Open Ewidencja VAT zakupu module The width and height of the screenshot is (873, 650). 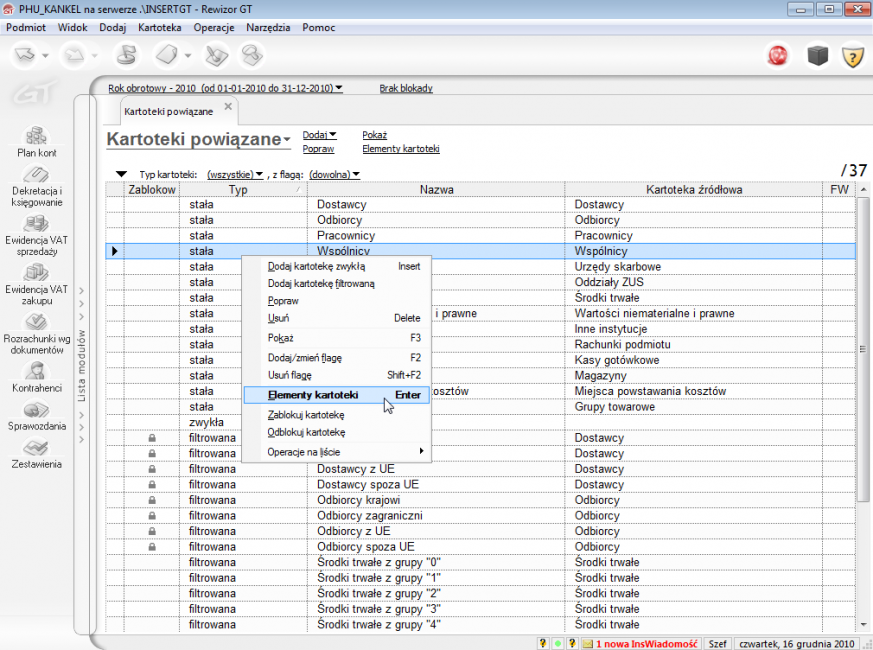tap(37, 271)
